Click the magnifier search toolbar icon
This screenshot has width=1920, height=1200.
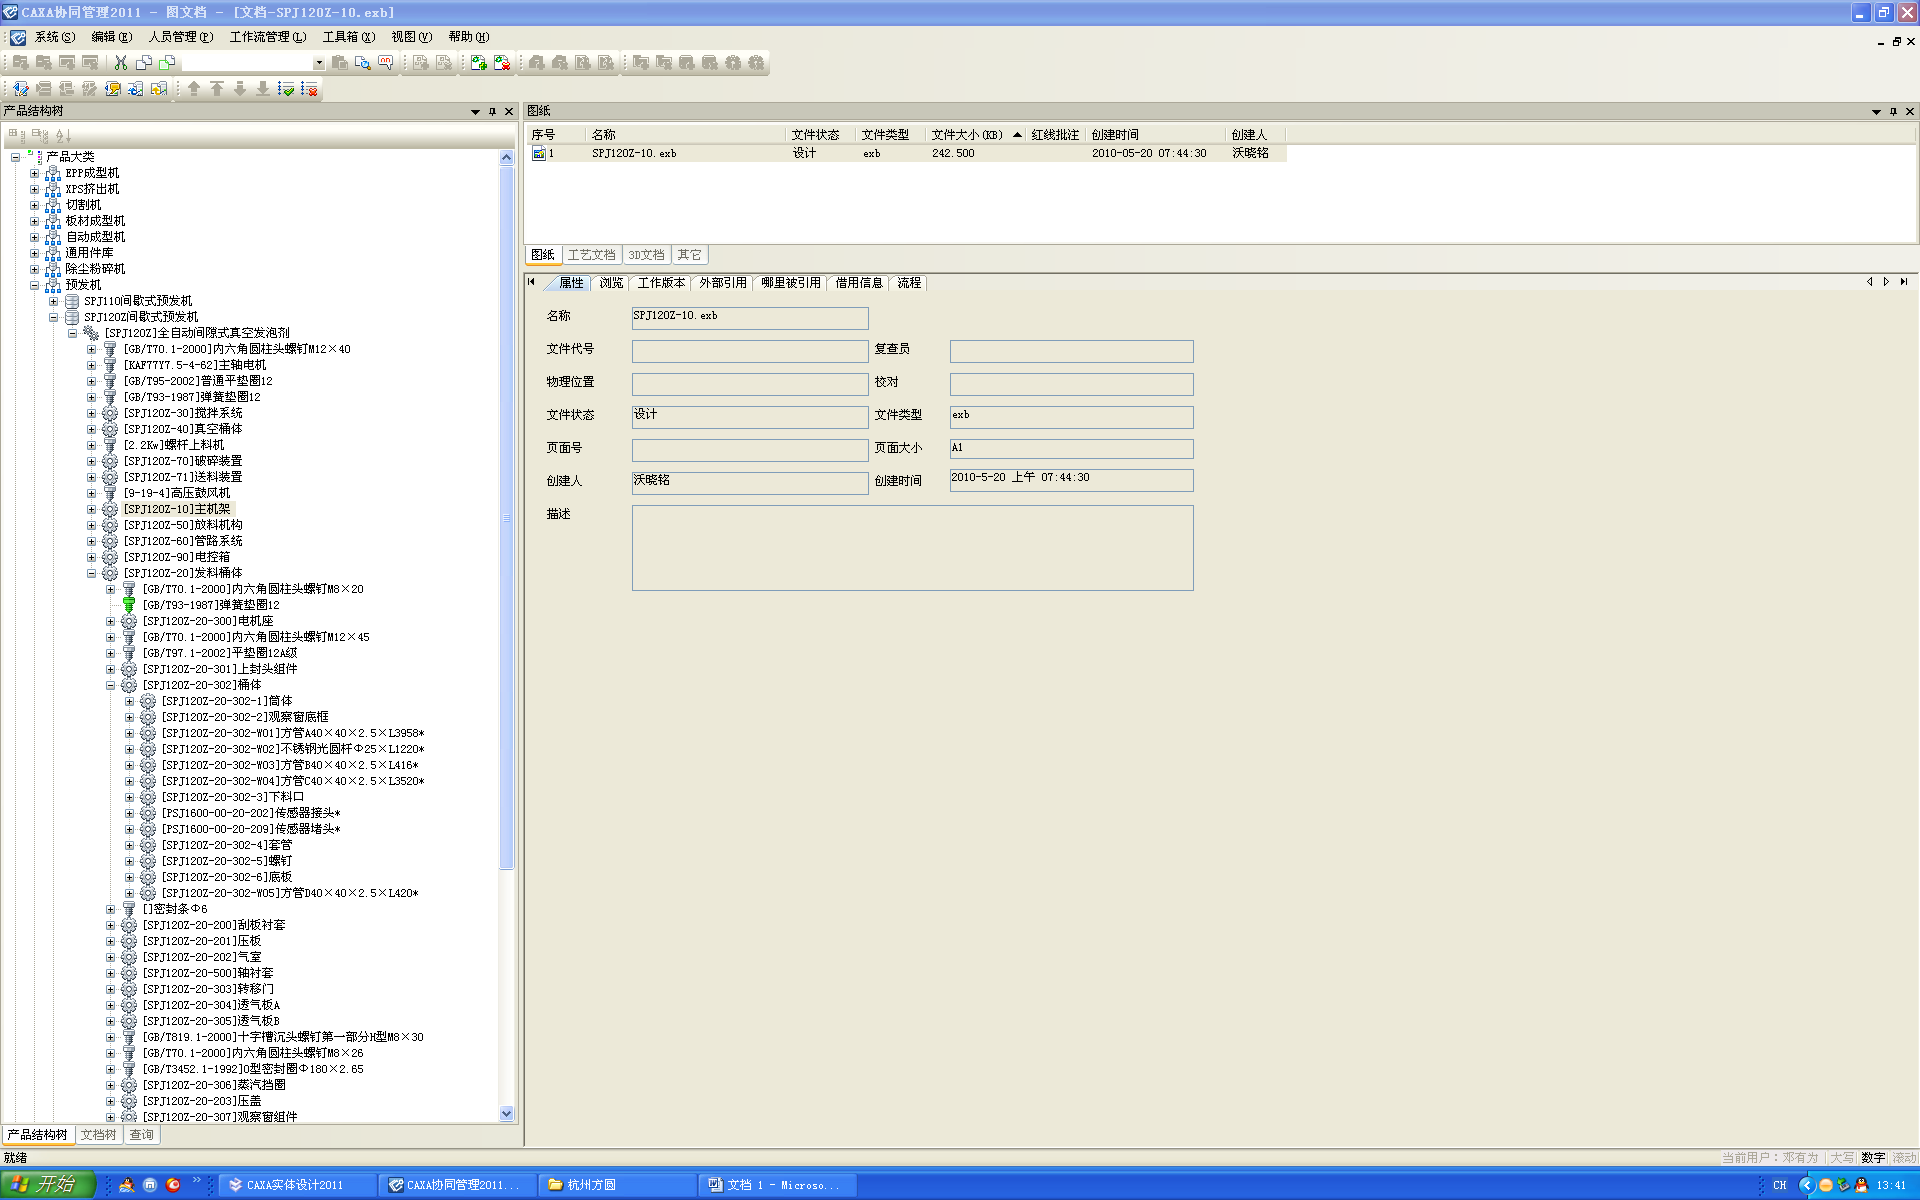[x=362, y=62]
